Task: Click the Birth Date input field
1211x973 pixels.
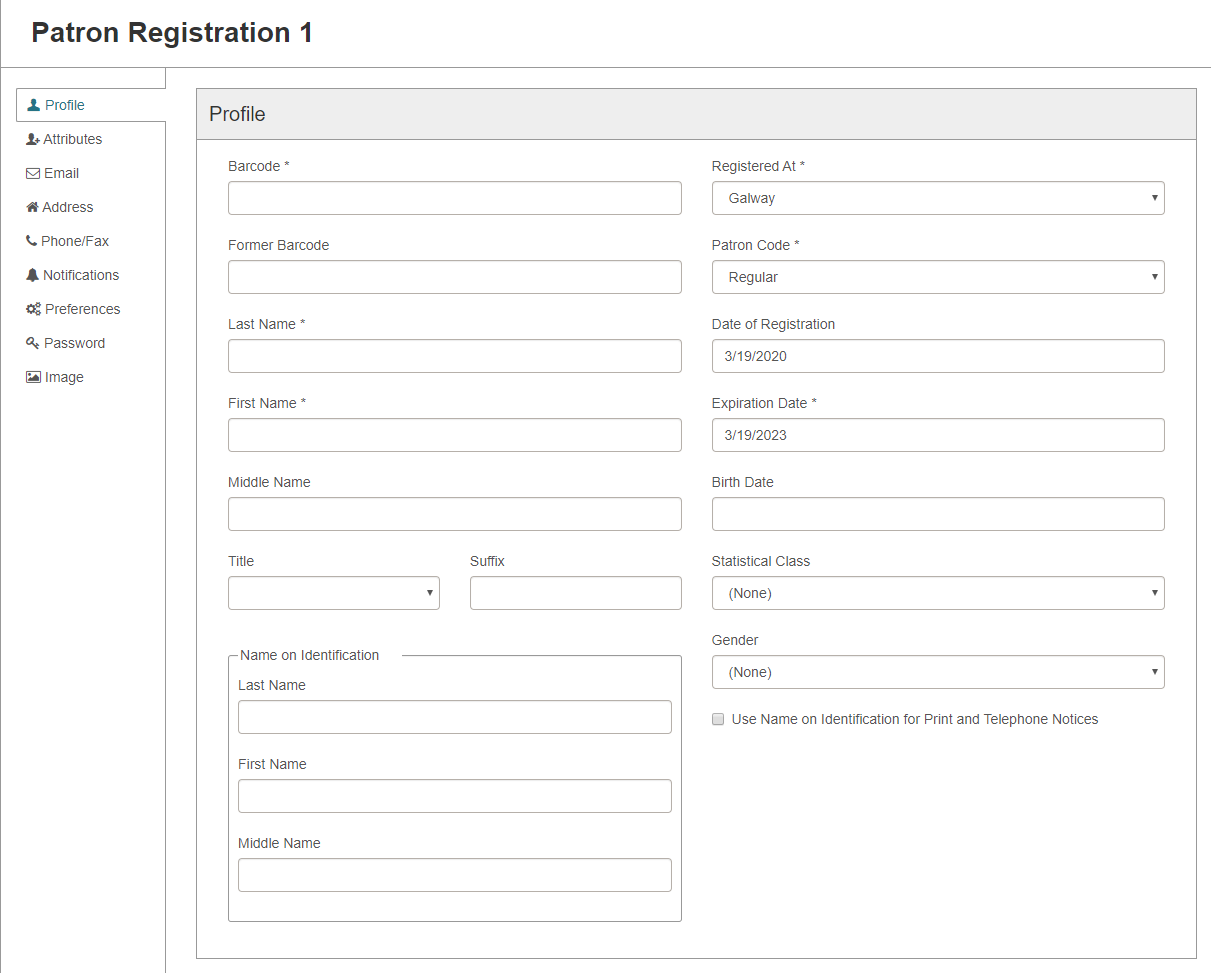Action: [938, 514]
